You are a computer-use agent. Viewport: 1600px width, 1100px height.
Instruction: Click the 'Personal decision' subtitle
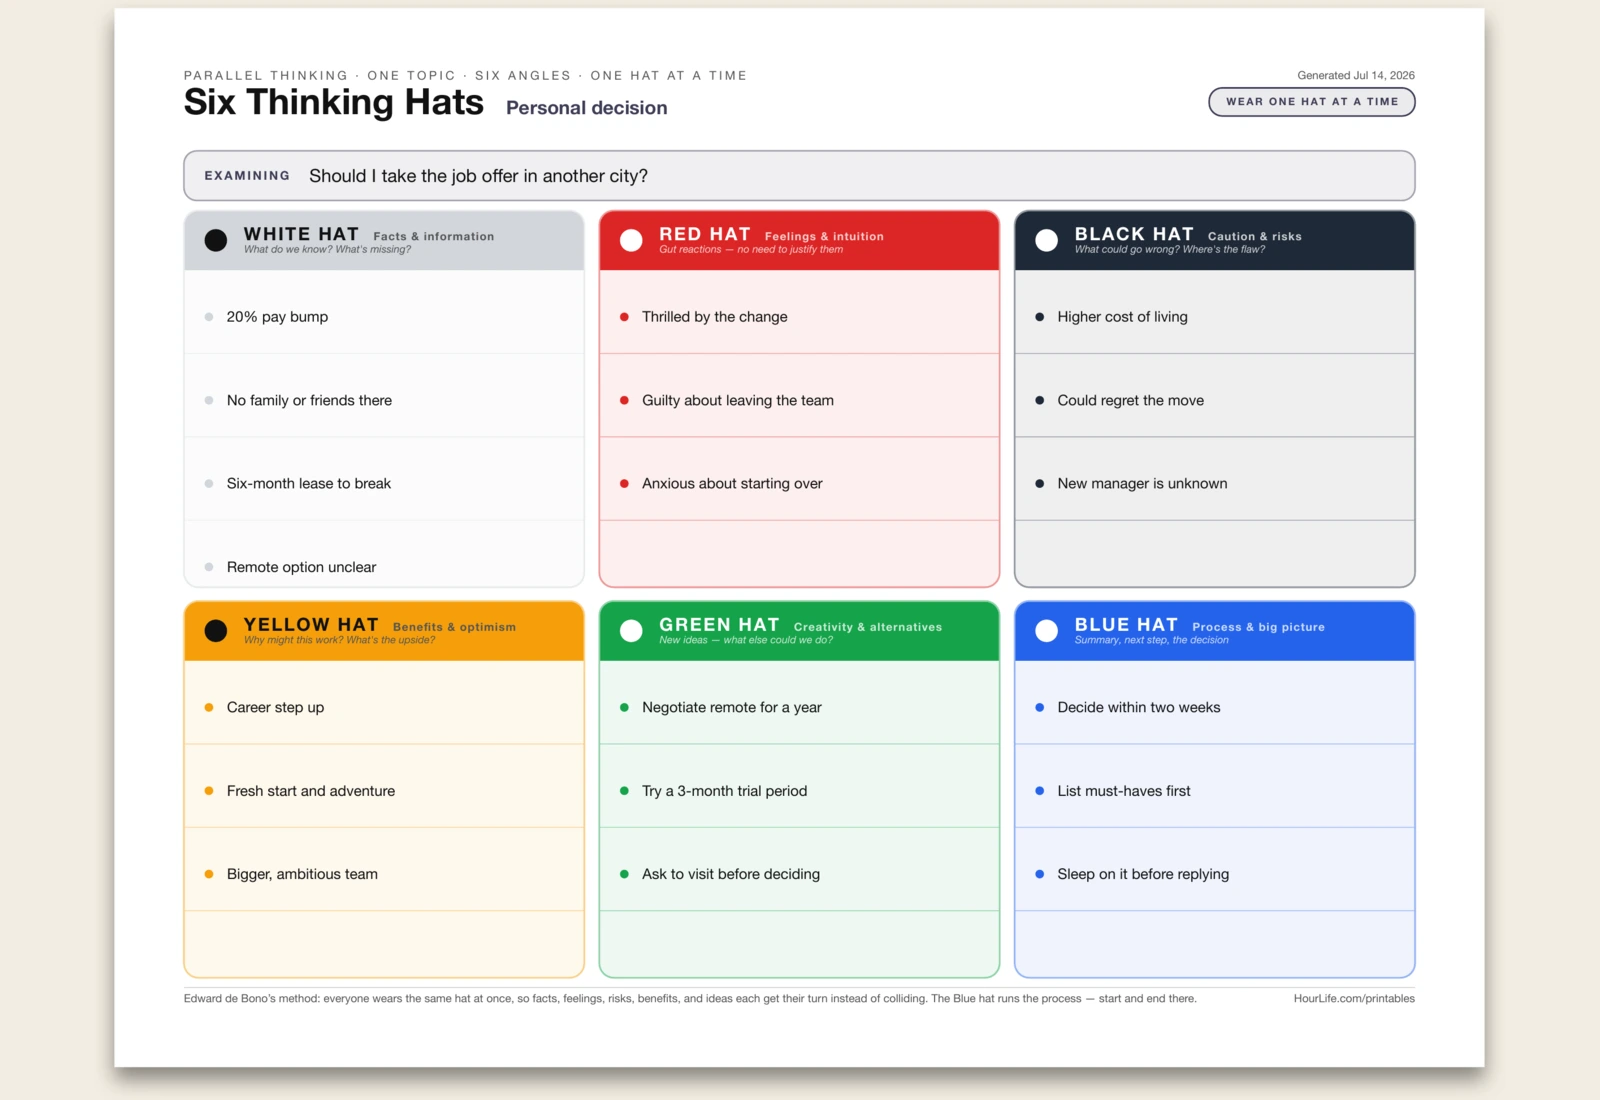point(587,108)
